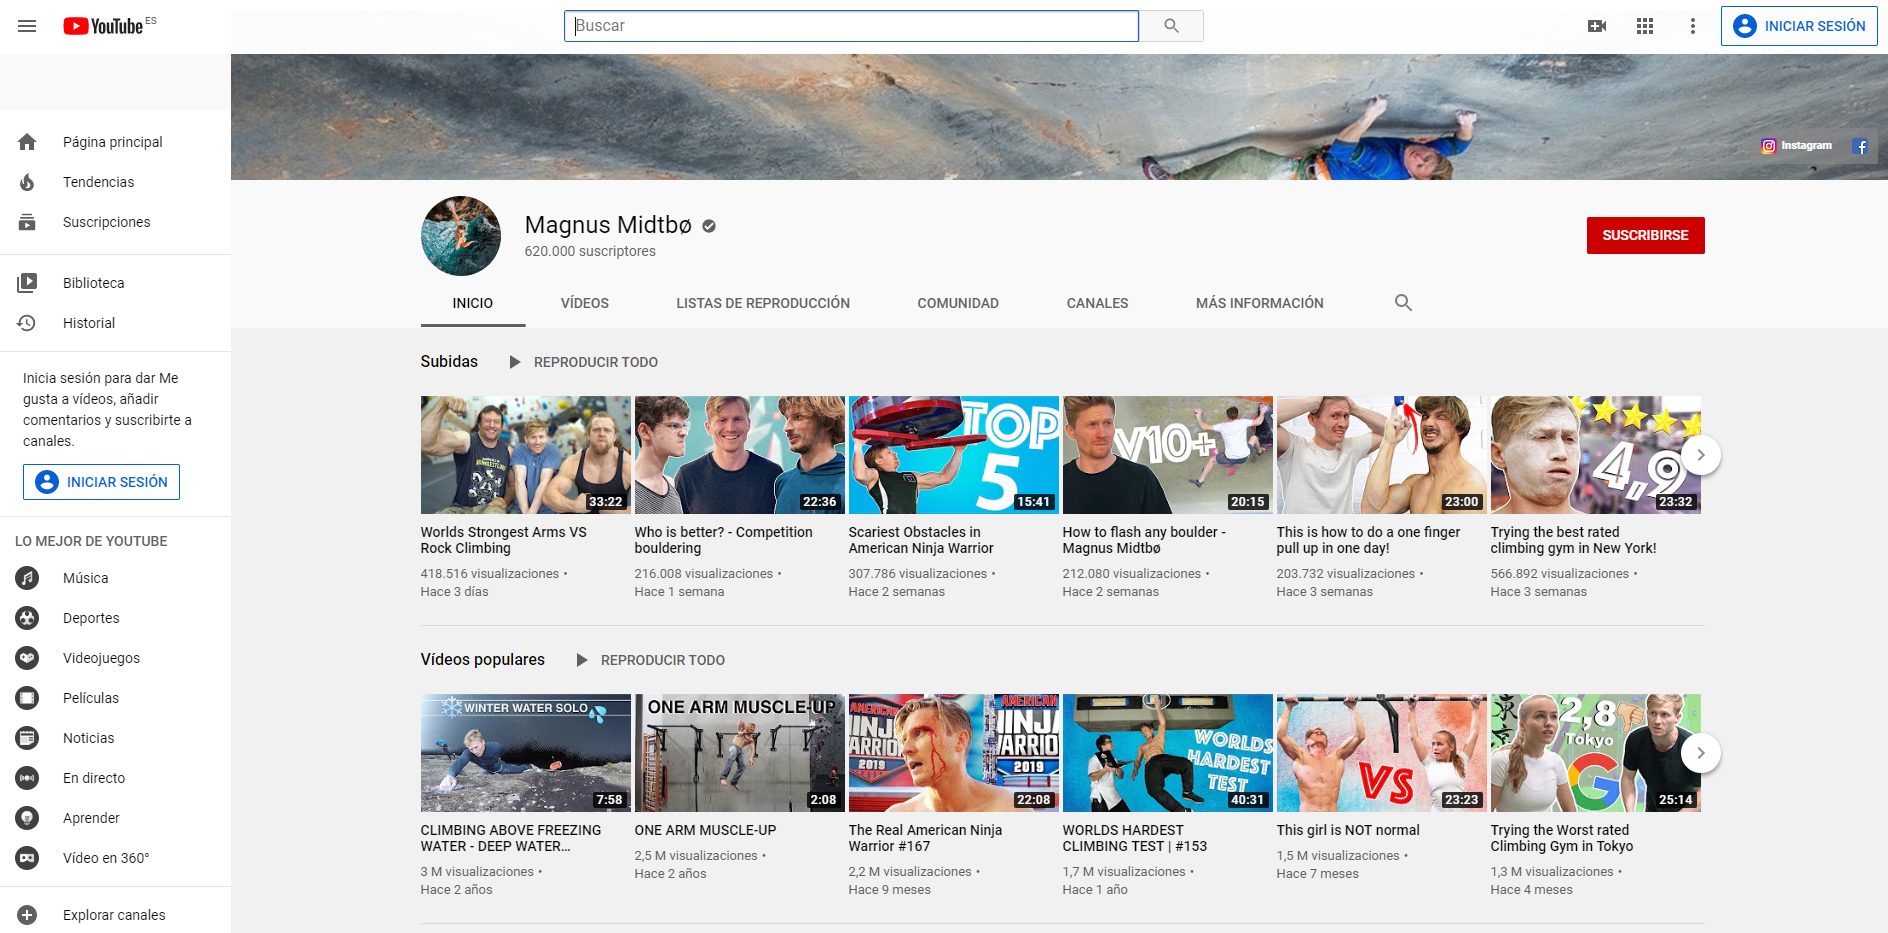Viewport: 1888px width, 933px height.
Task: Click the red SUSCRIBIRSE button
Action: pyautogui.click(x=1645, y=235)
